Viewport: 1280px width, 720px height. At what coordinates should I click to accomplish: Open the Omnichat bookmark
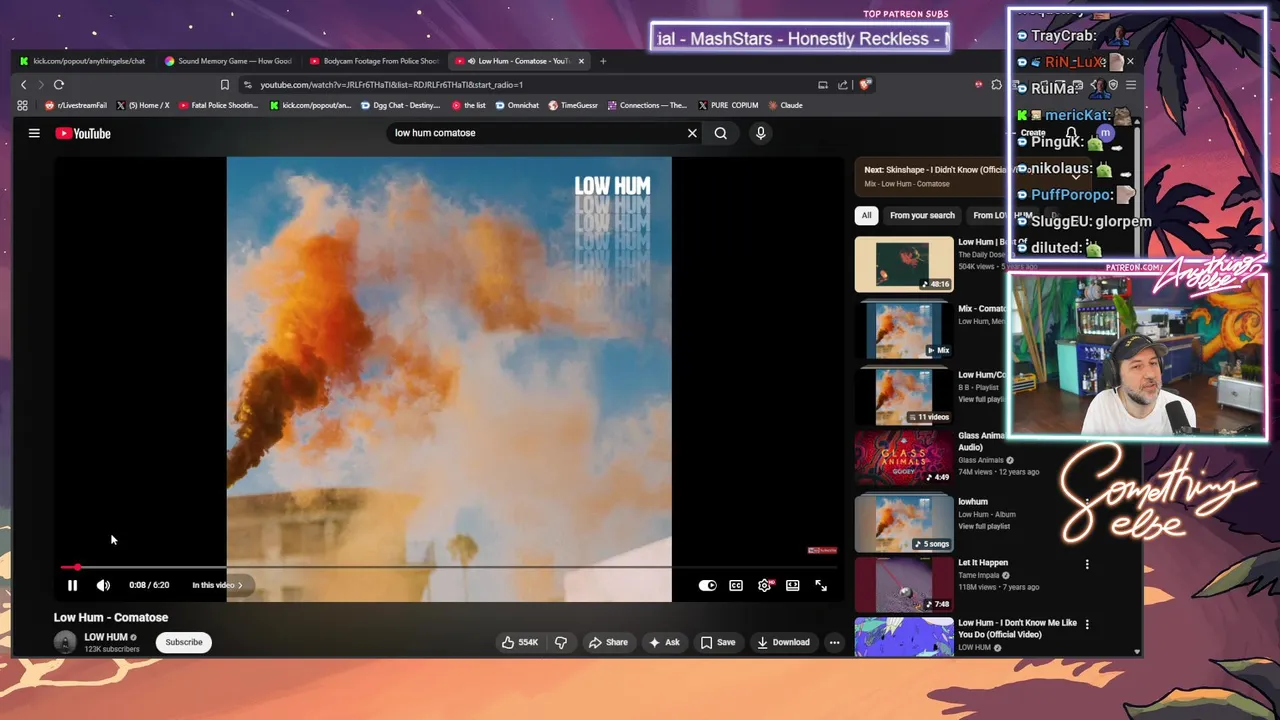pyautogui.click(x=517, y=105)
